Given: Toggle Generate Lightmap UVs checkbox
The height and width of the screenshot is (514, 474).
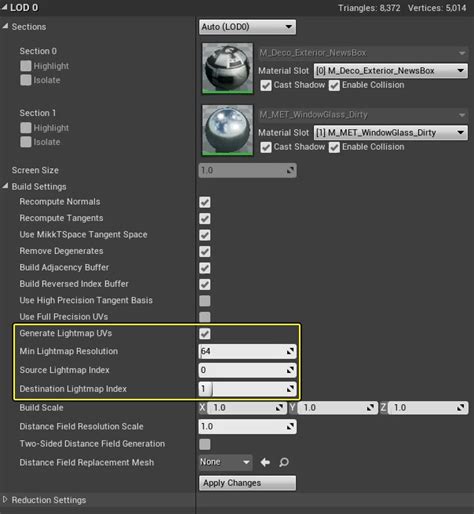Looking at the screenshot, I should pyautogui.click(x=205, y=334).
